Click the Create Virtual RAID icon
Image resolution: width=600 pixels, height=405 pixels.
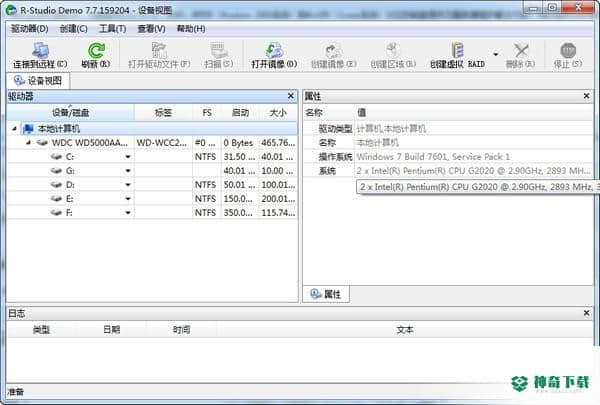click(x=458, y=51)
